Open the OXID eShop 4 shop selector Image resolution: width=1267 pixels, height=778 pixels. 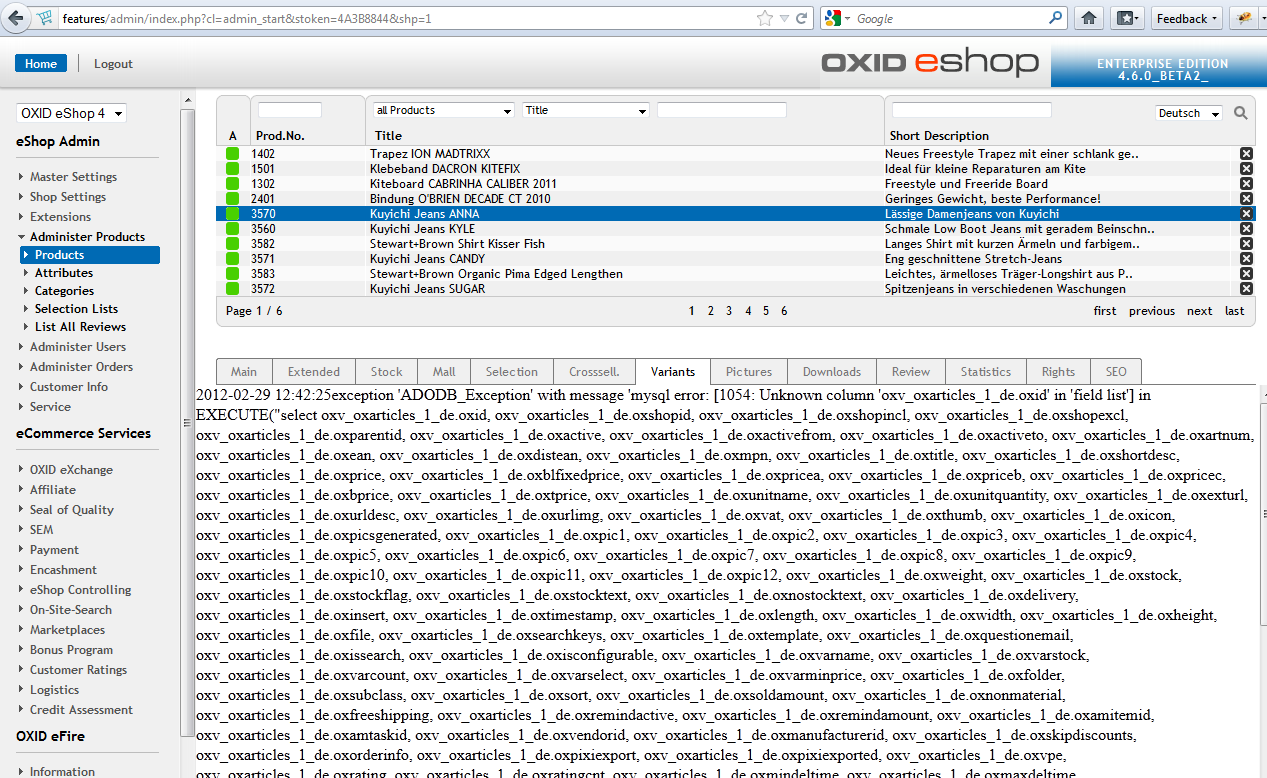(71, 114)
